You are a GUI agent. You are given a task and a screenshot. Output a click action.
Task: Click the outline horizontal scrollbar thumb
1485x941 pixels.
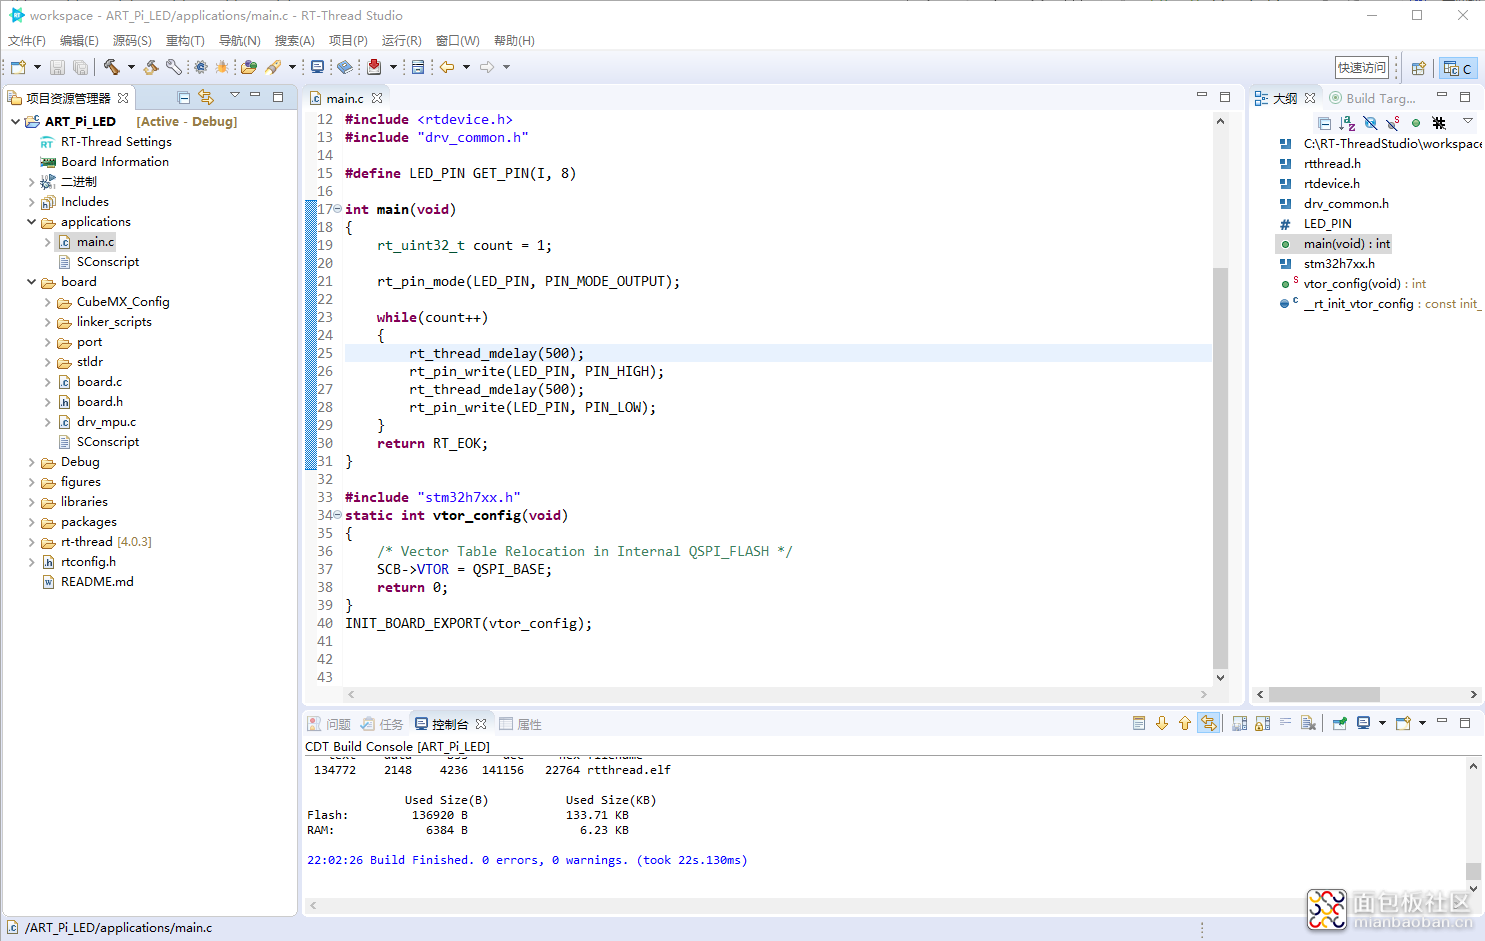tap(1324, 694)
